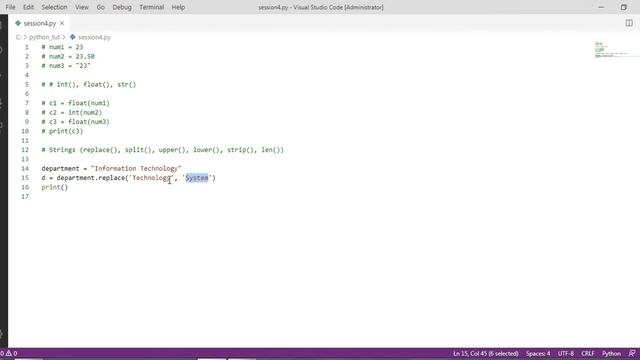The height and width of the screenshot is (360, 640).
Task: Click 'Information Technology' string on line 14
Action: 136,169
